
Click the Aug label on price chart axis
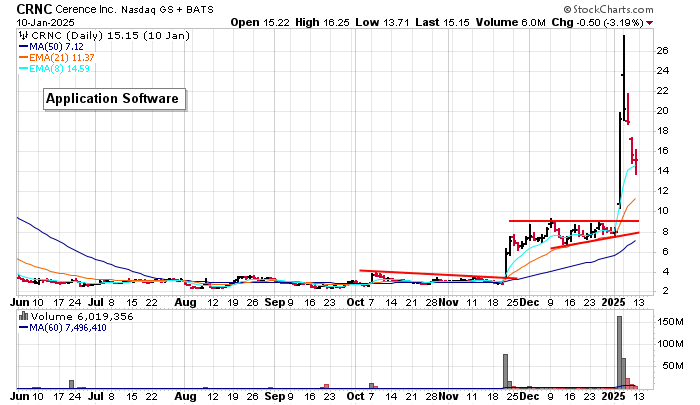point(185,302)
